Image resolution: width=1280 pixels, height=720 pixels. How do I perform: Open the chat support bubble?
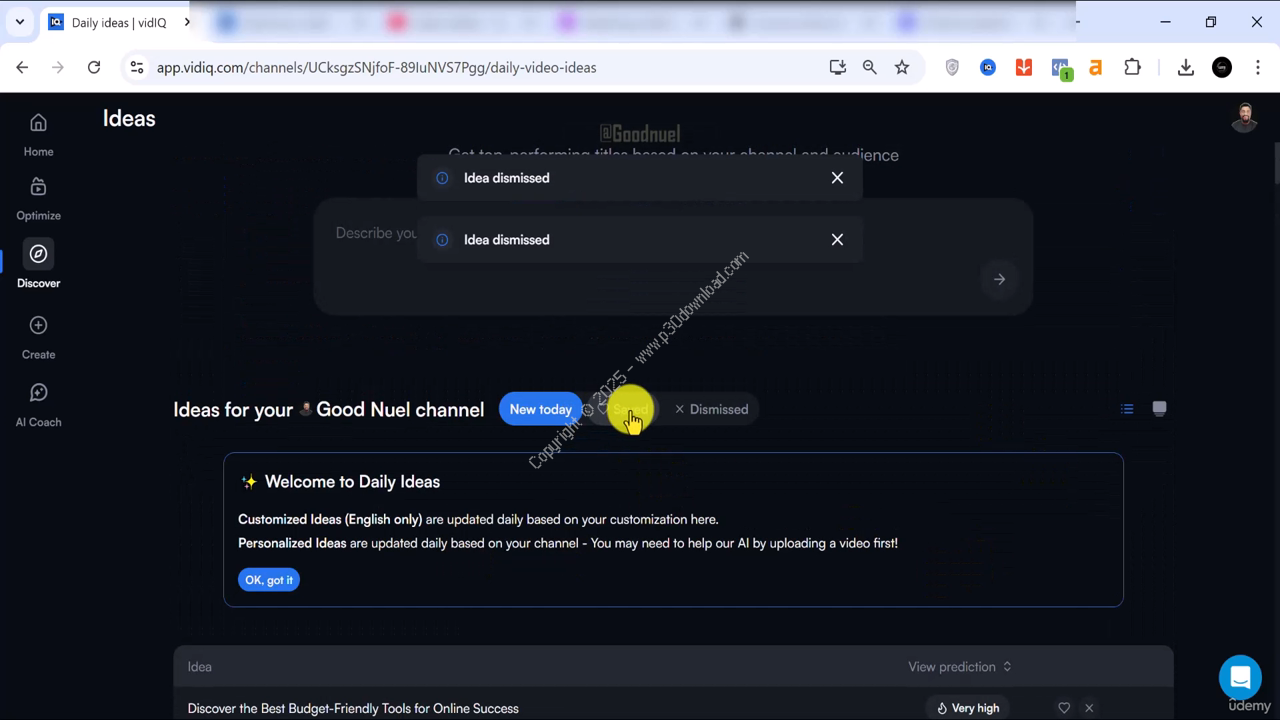(1239, 677)
